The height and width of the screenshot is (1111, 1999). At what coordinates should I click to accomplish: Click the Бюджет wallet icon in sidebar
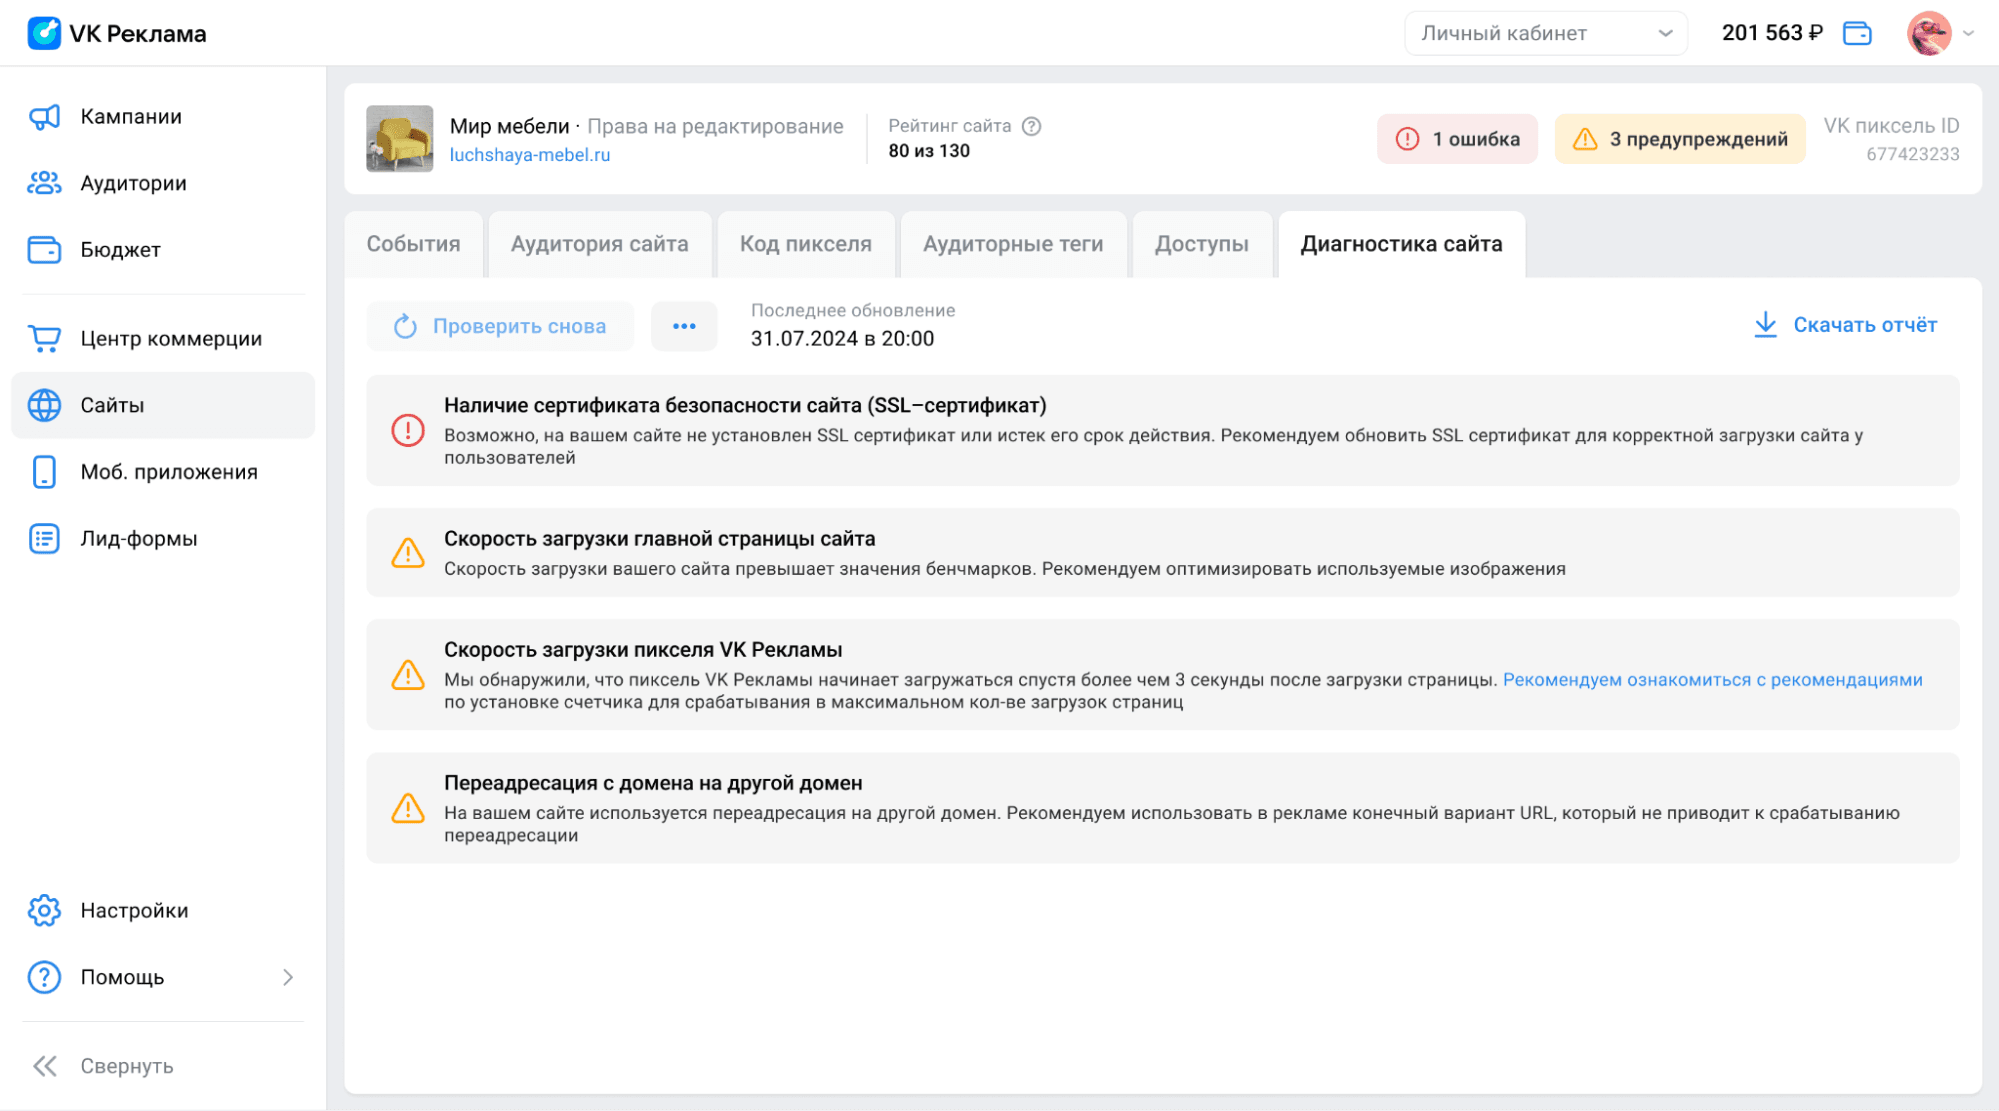[44, 250]
